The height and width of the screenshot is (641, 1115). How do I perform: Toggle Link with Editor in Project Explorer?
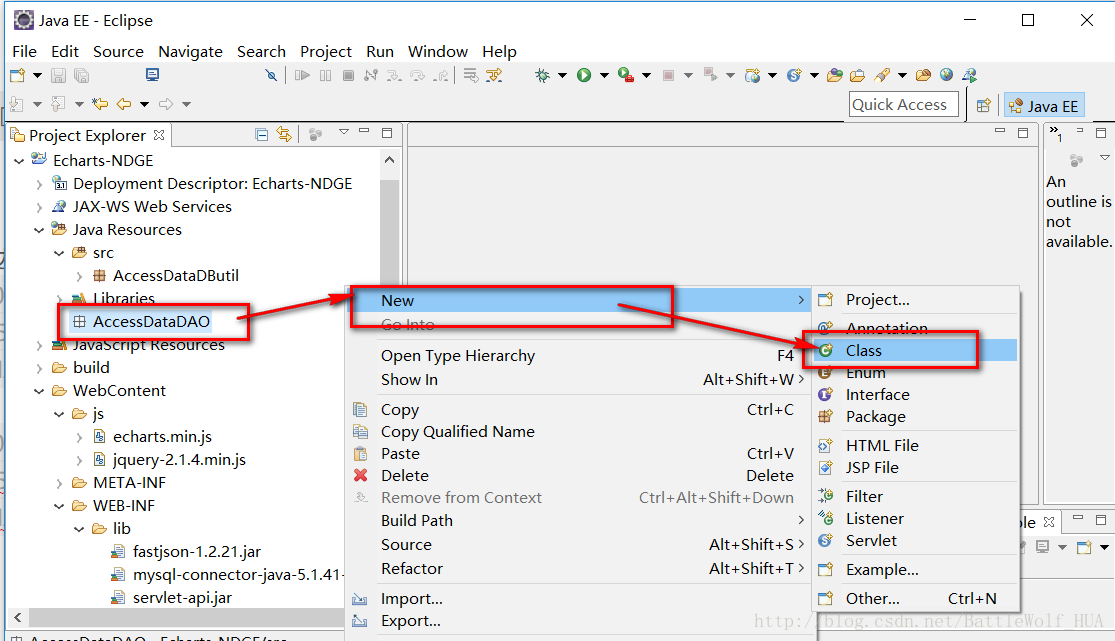(x=284, y=134)
